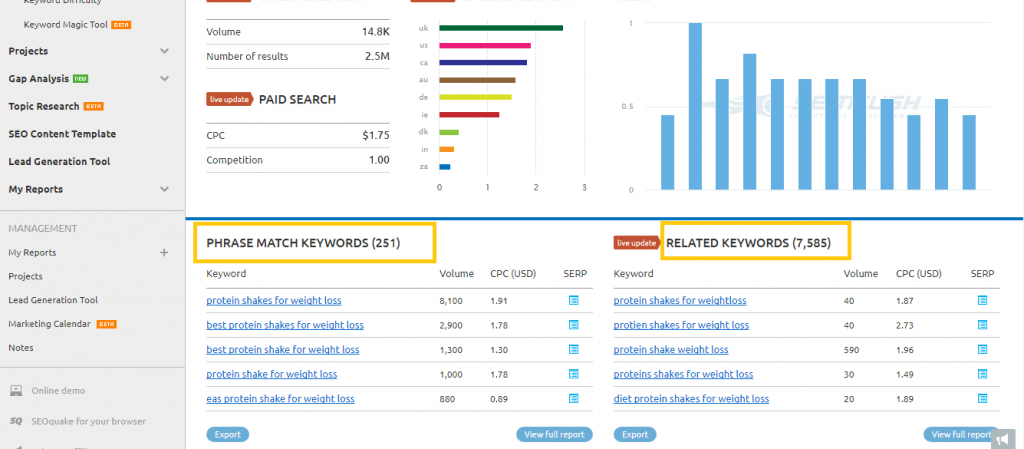Open SERP icon for proteins shakes for weight loss

click(x=982, y=374)
